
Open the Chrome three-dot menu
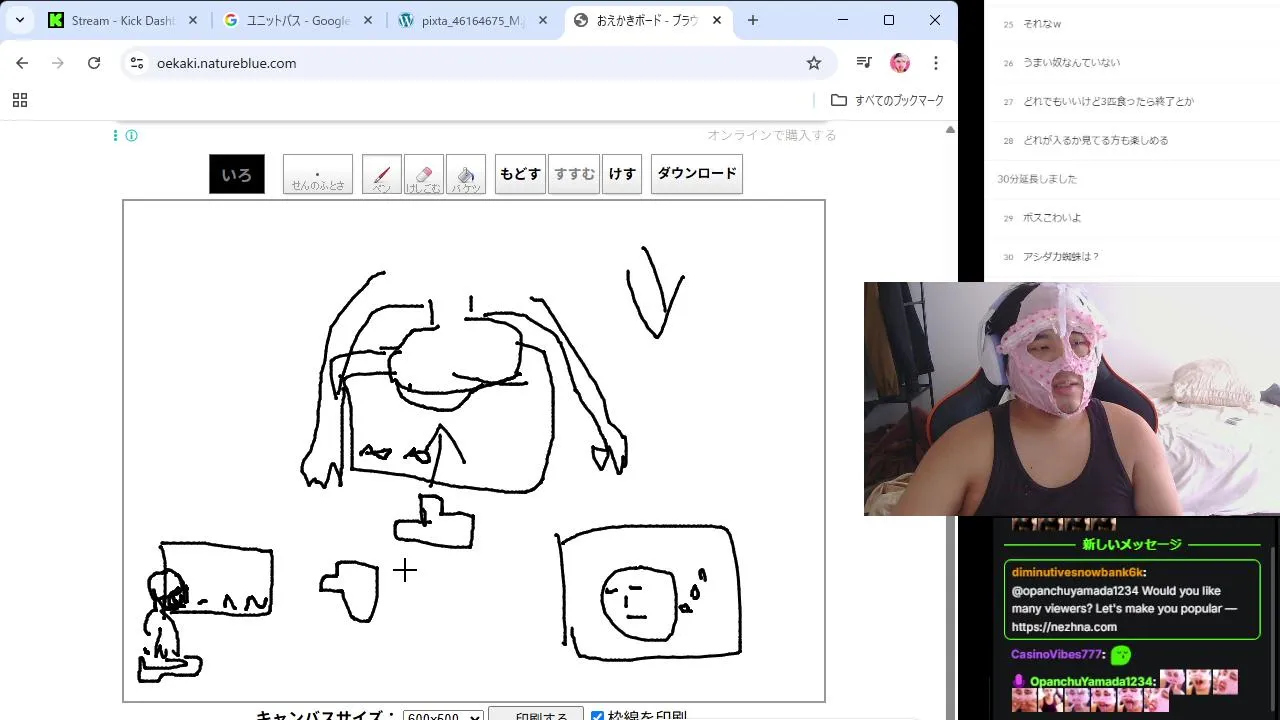click(936, 63)
